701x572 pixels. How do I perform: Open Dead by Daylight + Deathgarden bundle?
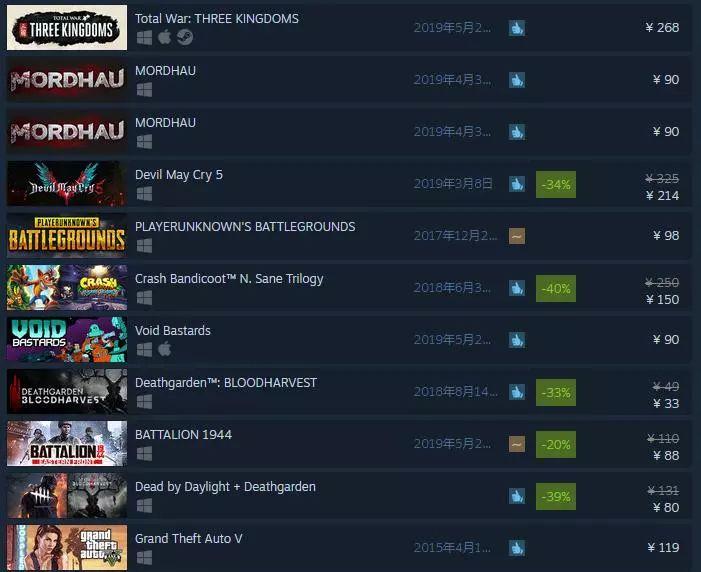[x=225, y=487]
